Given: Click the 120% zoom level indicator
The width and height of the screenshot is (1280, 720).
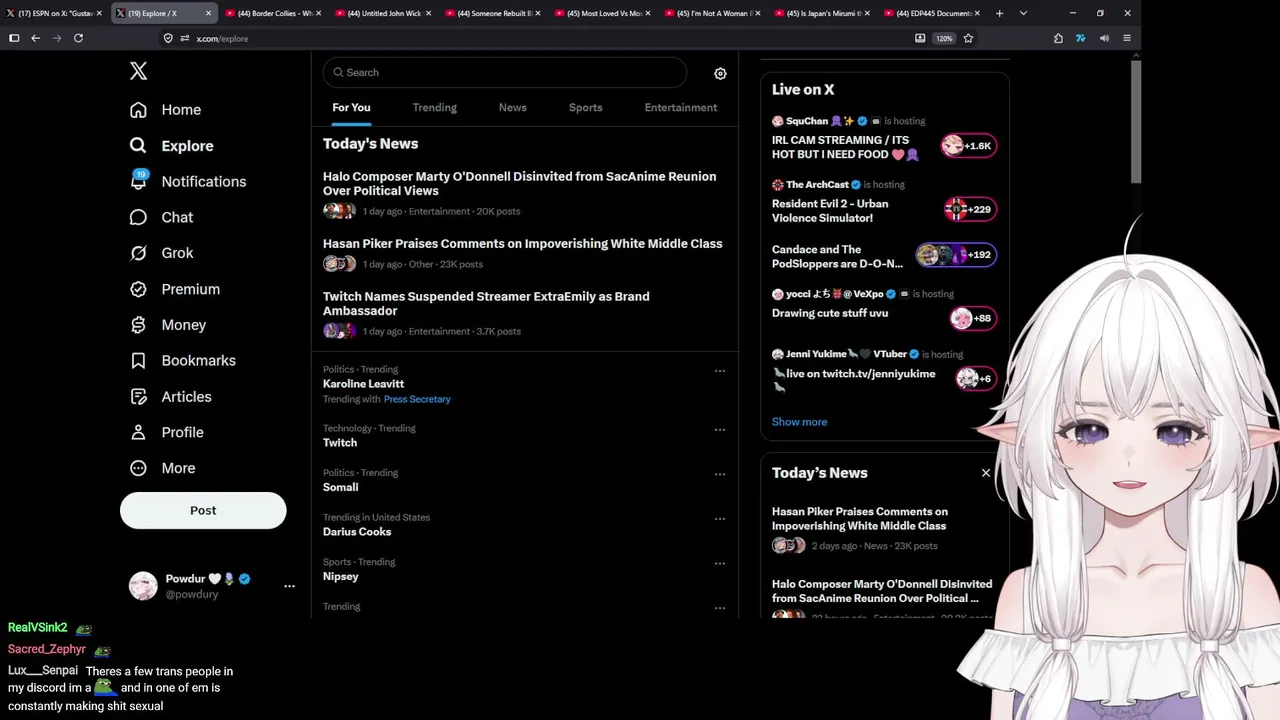Looking at the screenshot, I should [x=944, y=38].
